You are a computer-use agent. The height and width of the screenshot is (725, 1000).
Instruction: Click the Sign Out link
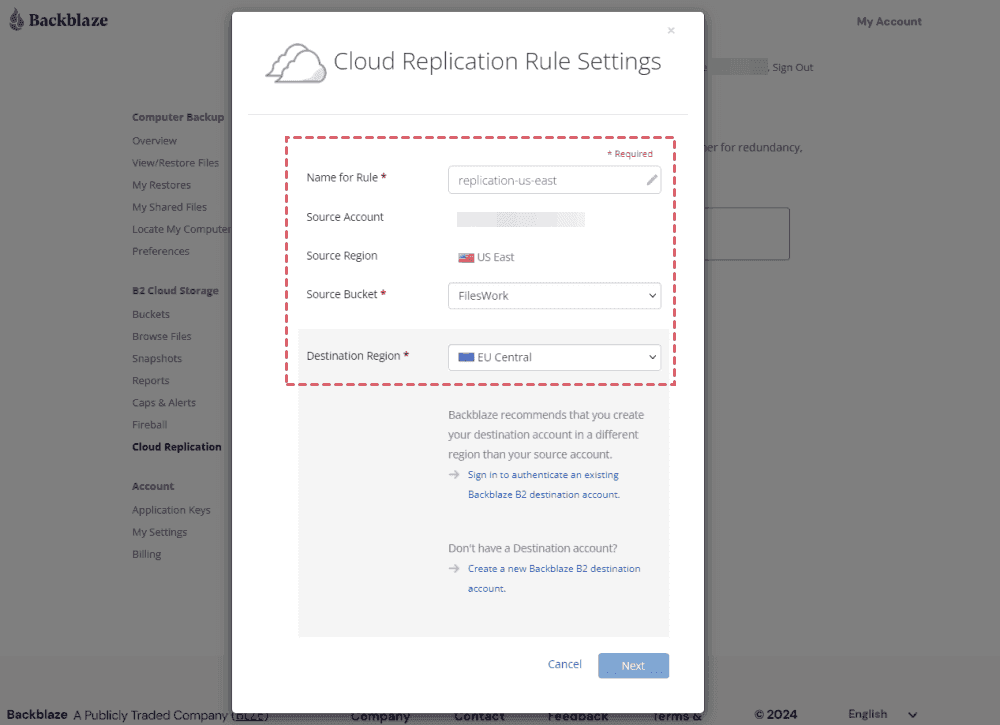coord(793,67)
